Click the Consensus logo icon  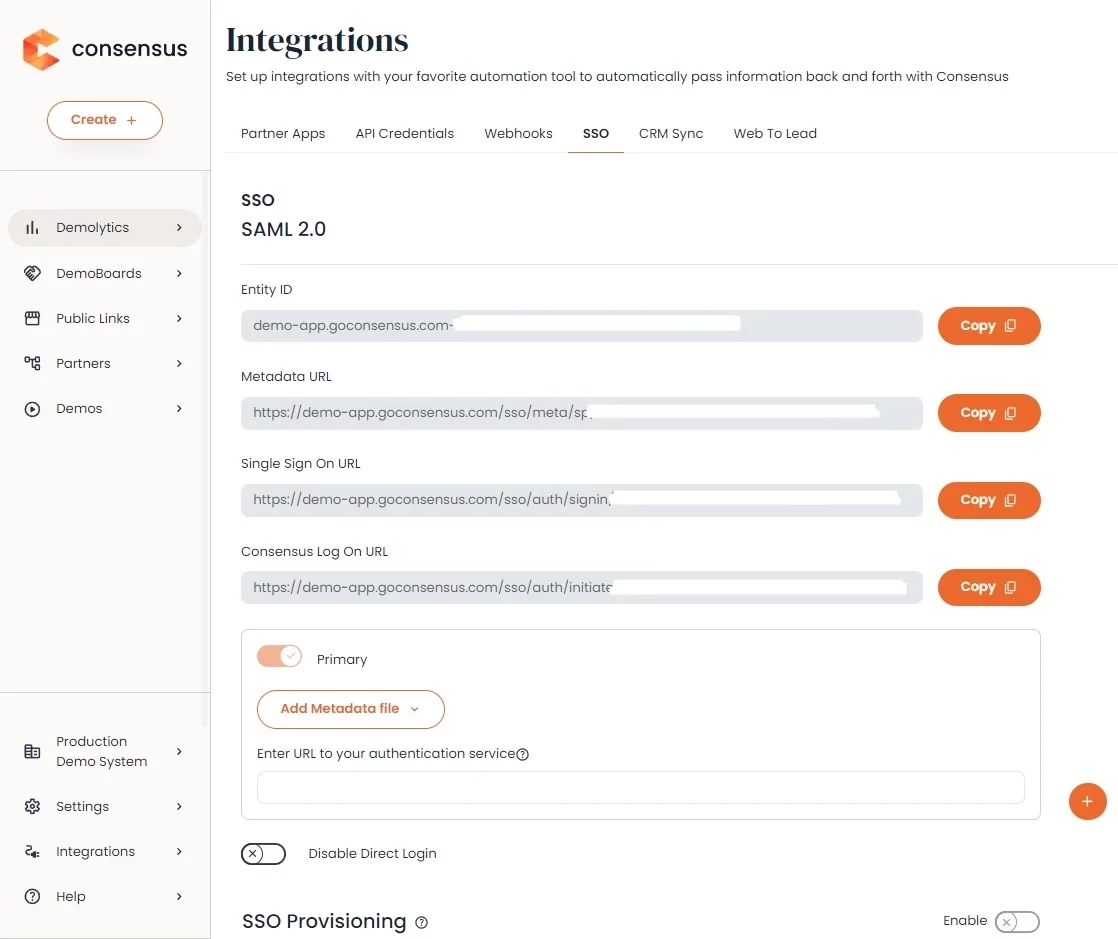(x=41, y=49)
